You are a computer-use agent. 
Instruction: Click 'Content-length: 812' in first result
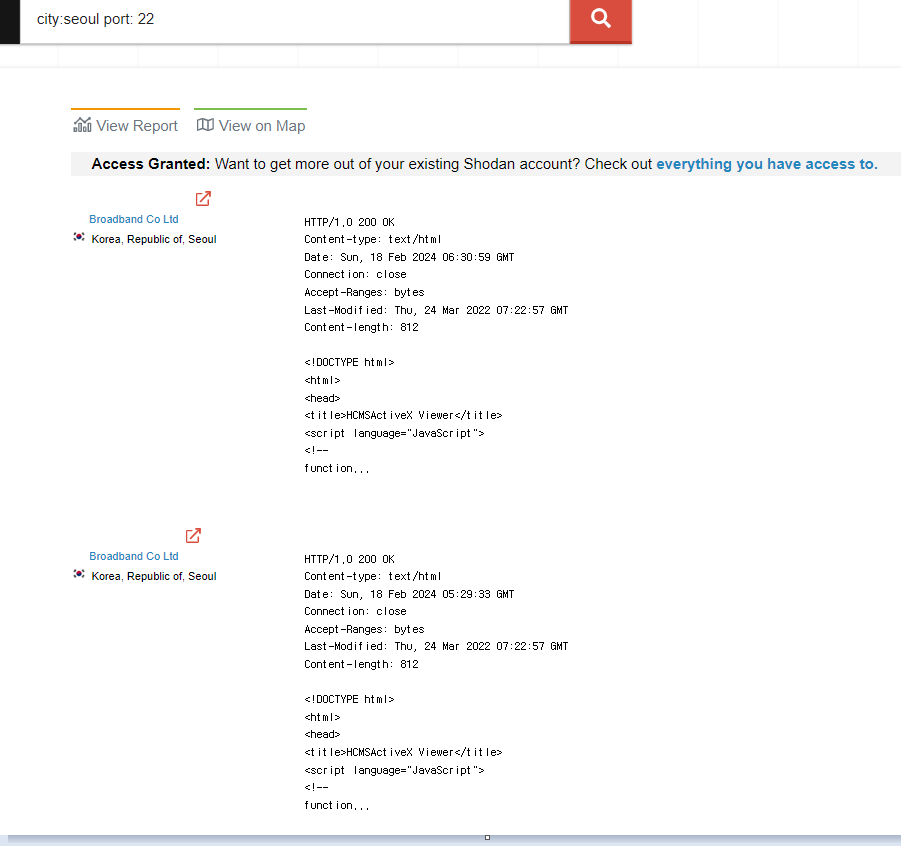click(361, 328)
